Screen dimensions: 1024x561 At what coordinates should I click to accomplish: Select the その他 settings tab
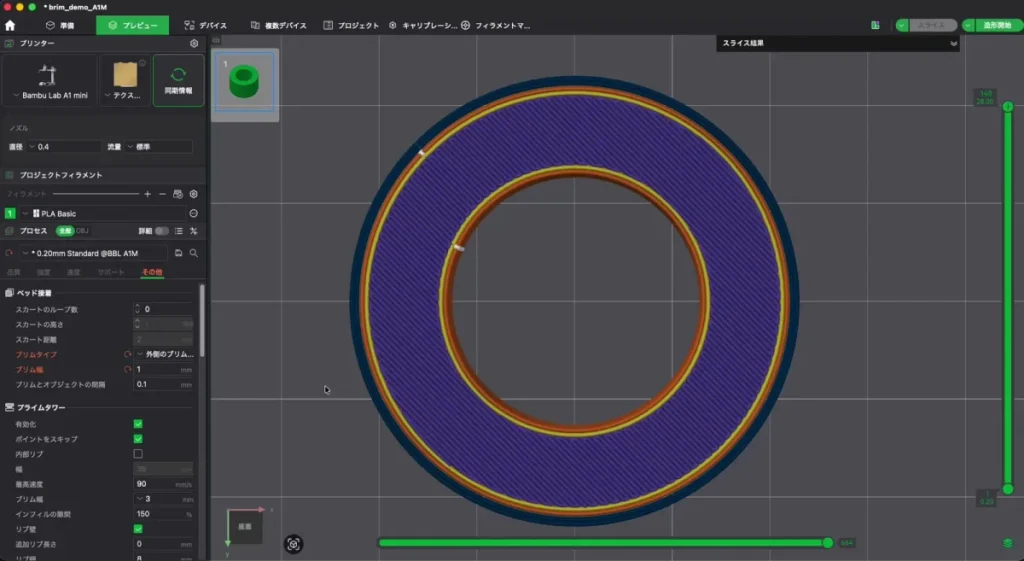click(x=152, y=272)
